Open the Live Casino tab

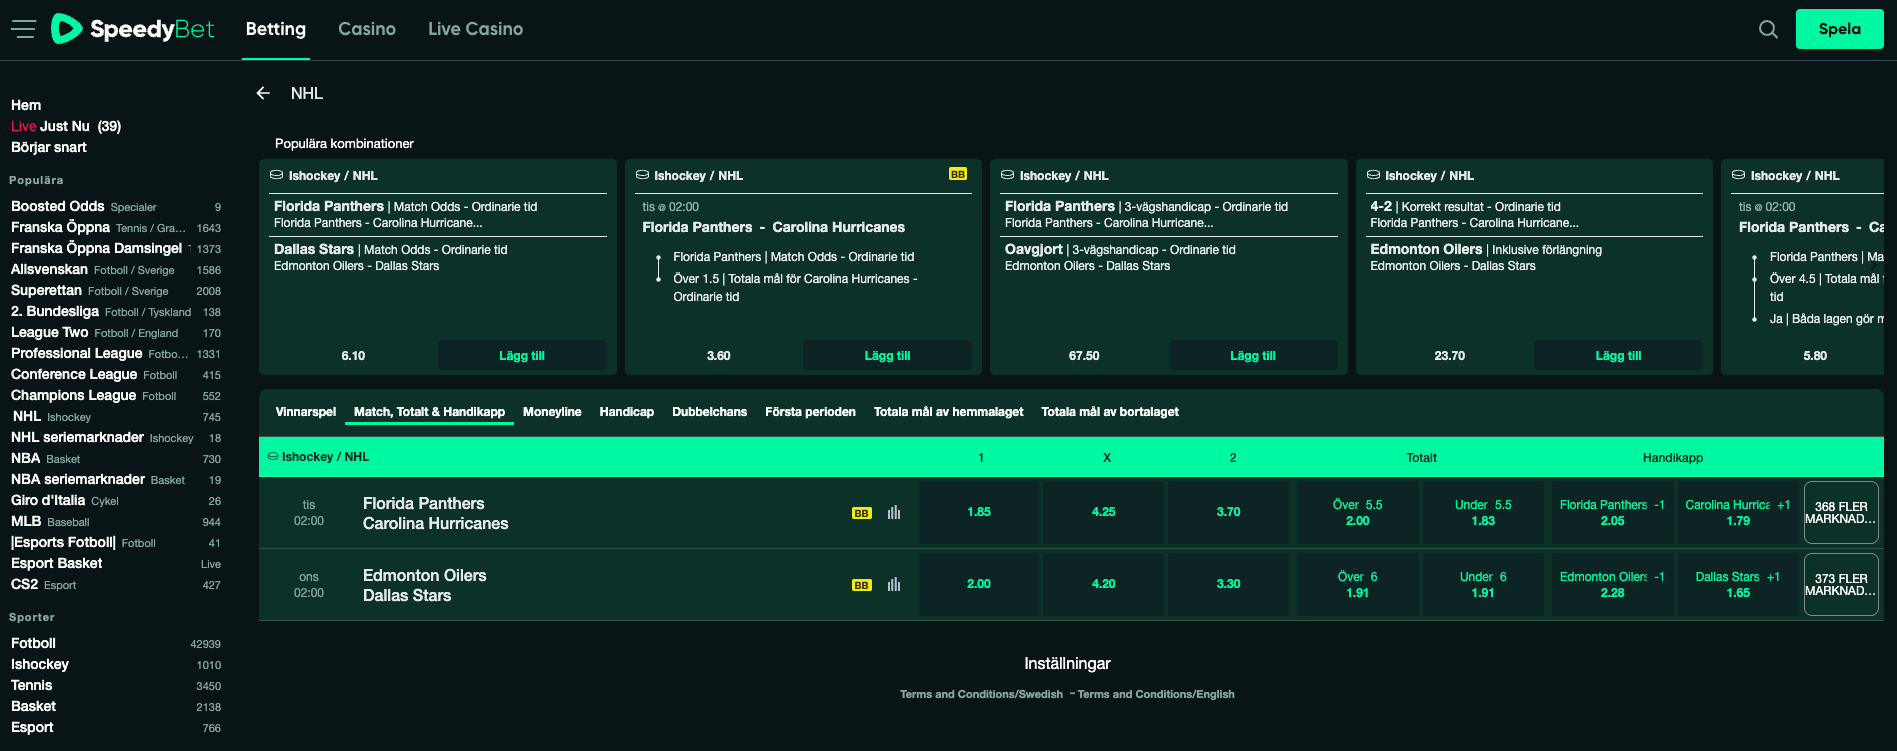[475, 29]
